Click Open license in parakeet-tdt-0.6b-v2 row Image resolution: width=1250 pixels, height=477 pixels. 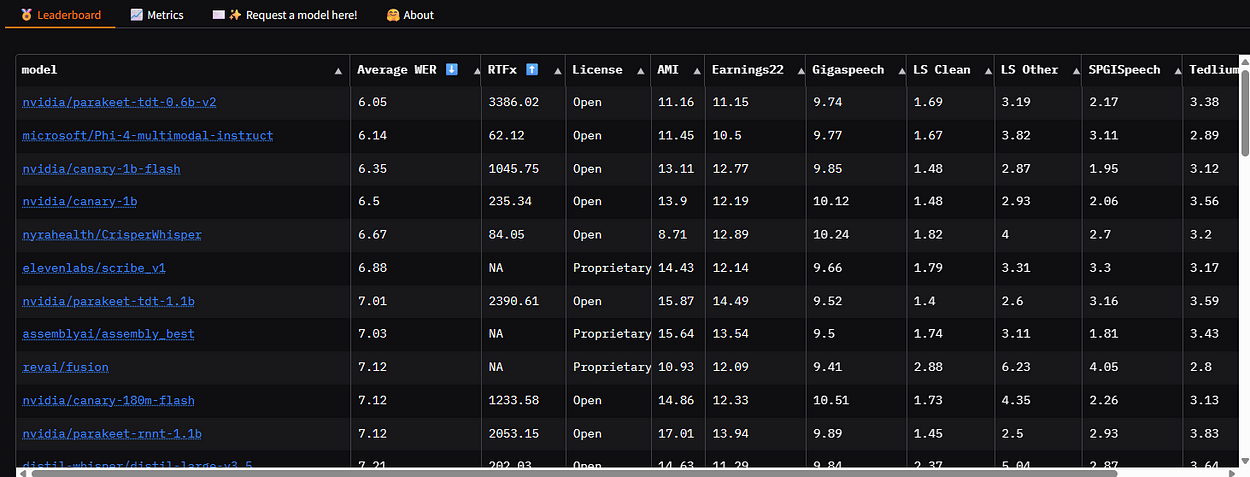(x=587, y=102)
